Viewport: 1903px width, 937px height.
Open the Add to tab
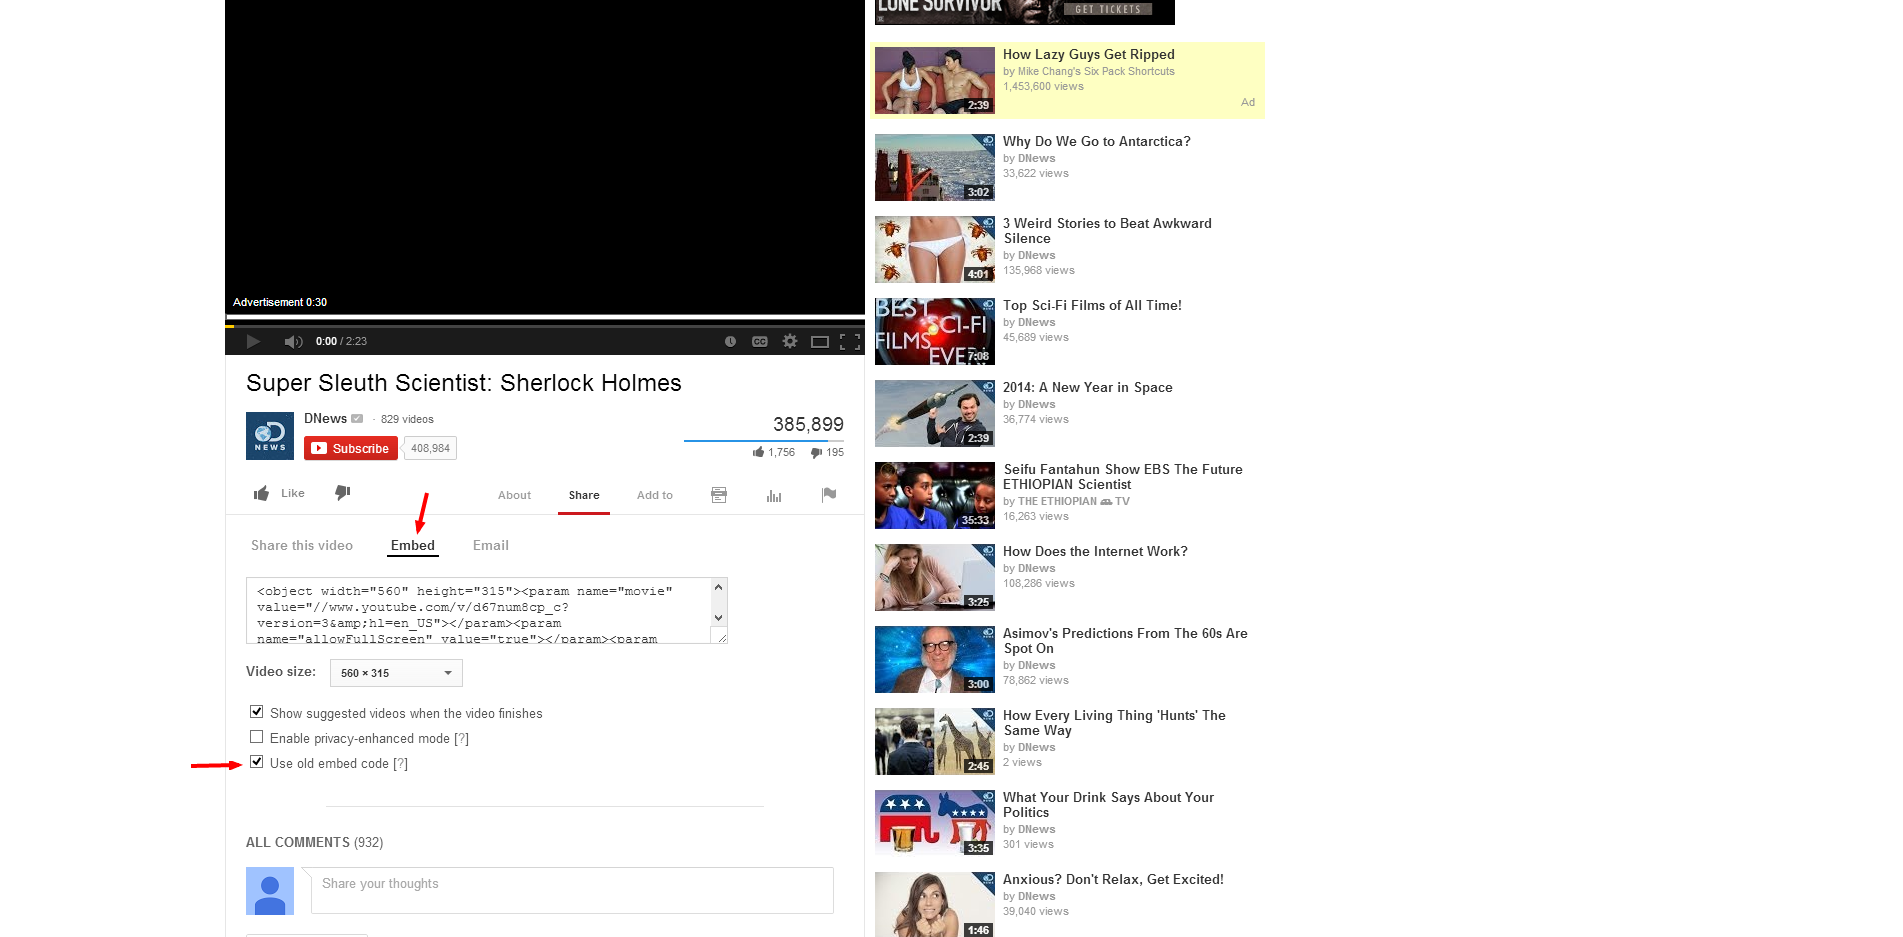coord(655,495)
